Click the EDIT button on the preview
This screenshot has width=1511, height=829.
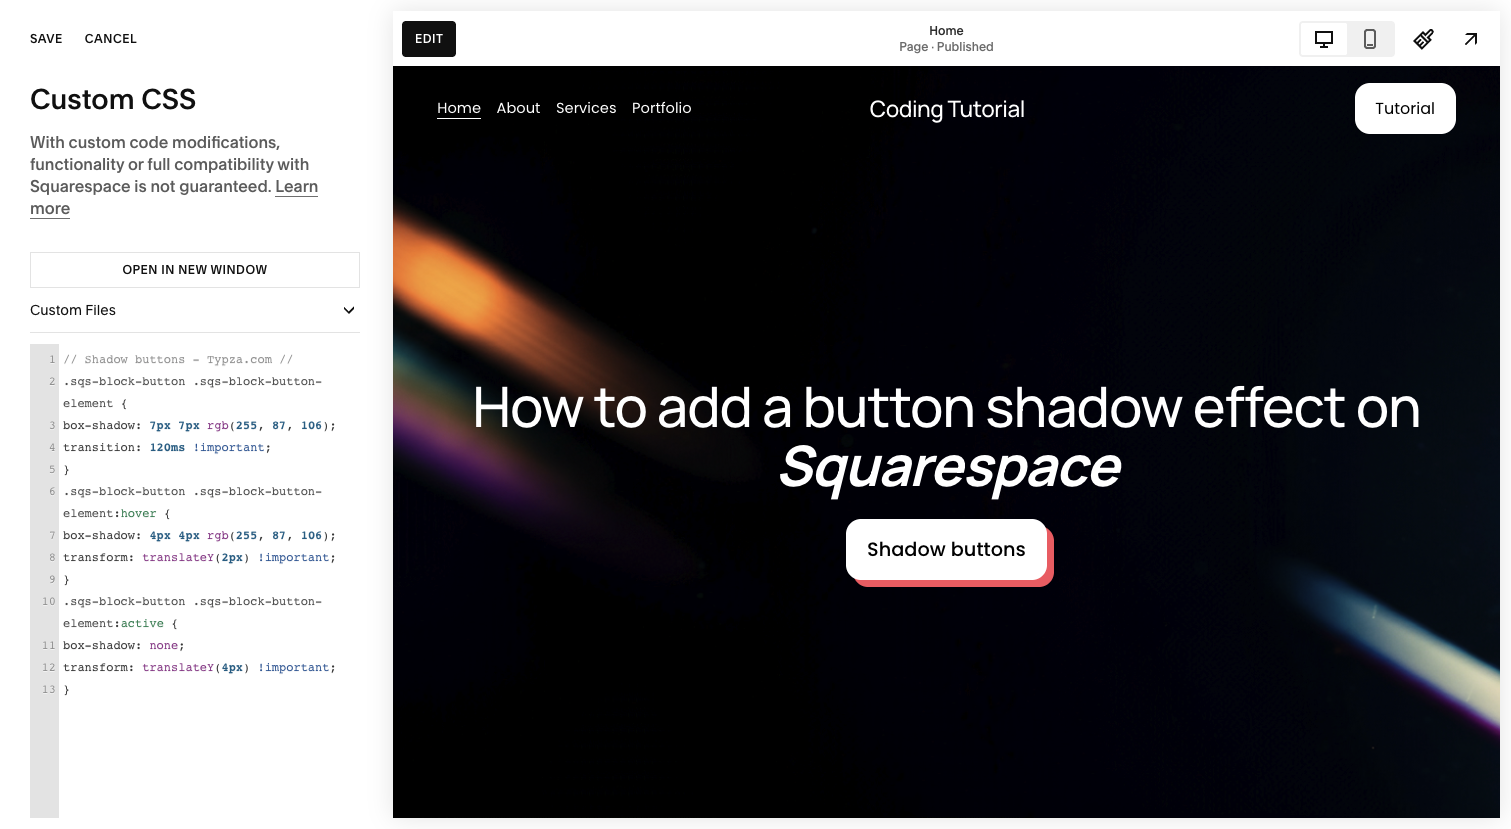tap(428, 38)
